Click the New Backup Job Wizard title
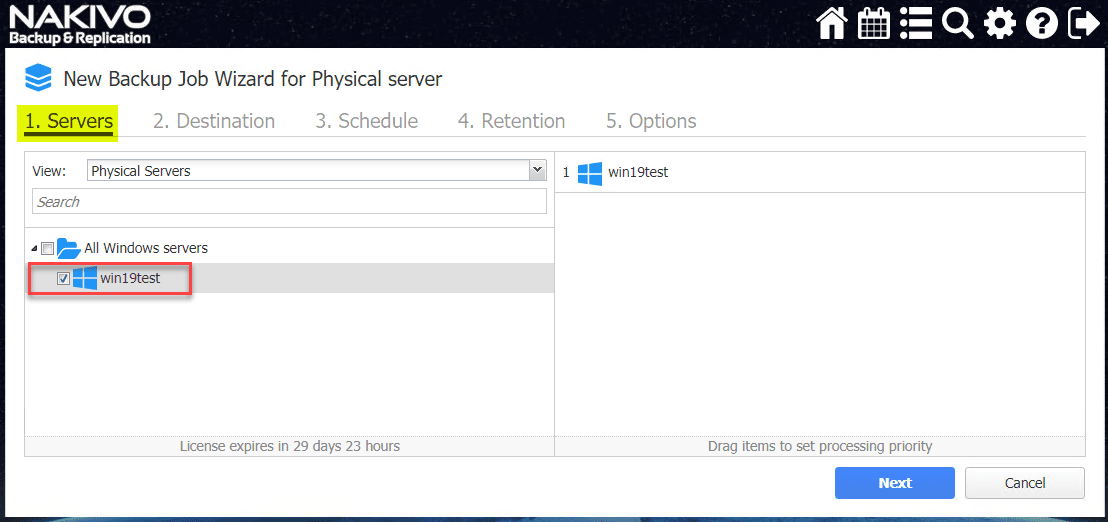This screenshot has width=1108, height=522. [x=253, y=78]
